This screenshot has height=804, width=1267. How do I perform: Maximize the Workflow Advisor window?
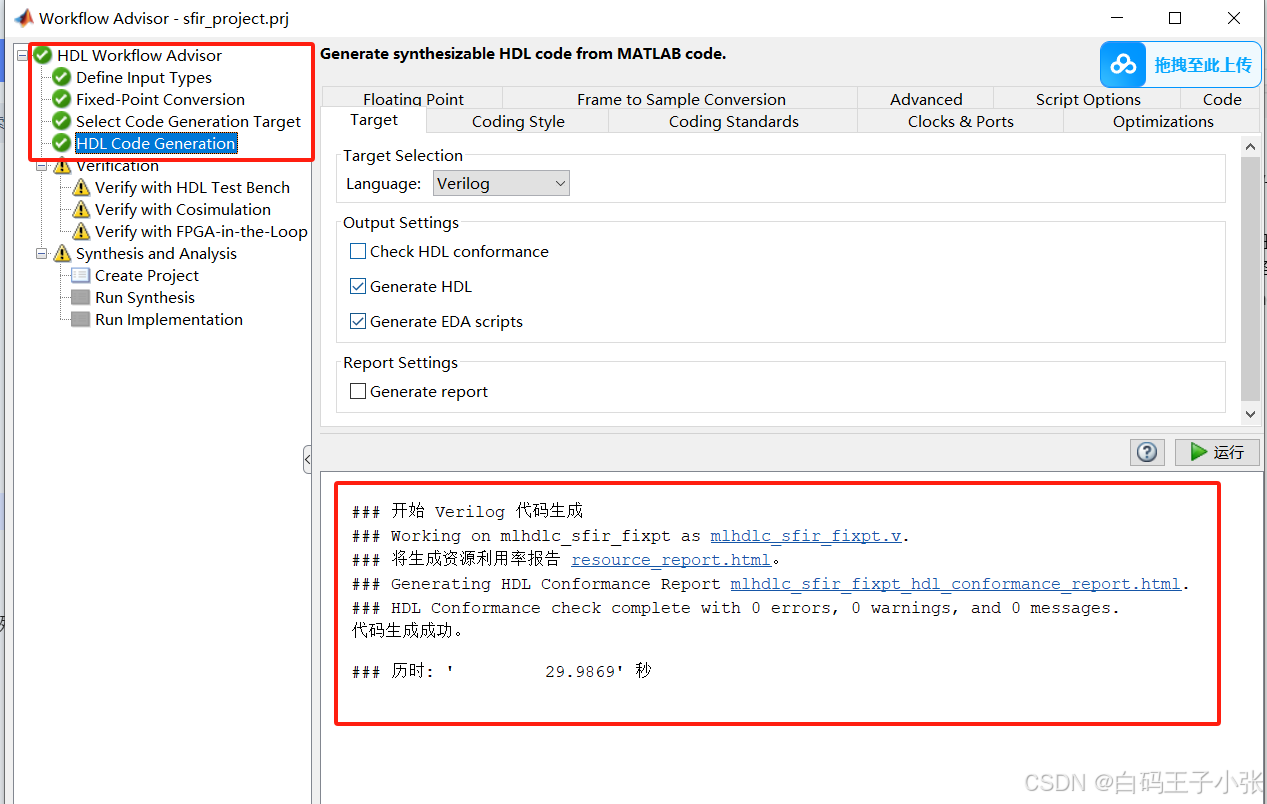coord(1175,18)
